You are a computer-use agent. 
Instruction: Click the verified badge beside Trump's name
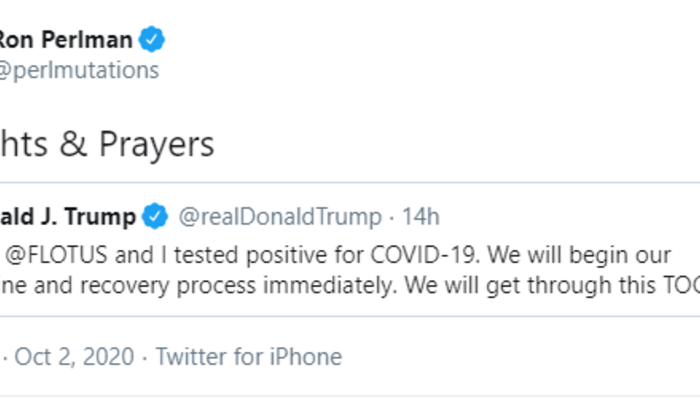pos(154,216)
